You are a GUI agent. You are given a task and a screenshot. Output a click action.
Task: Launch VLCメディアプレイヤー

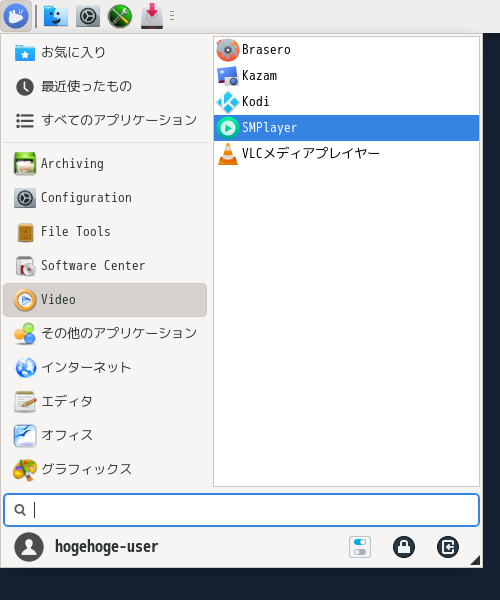click(x=346, y=154)
